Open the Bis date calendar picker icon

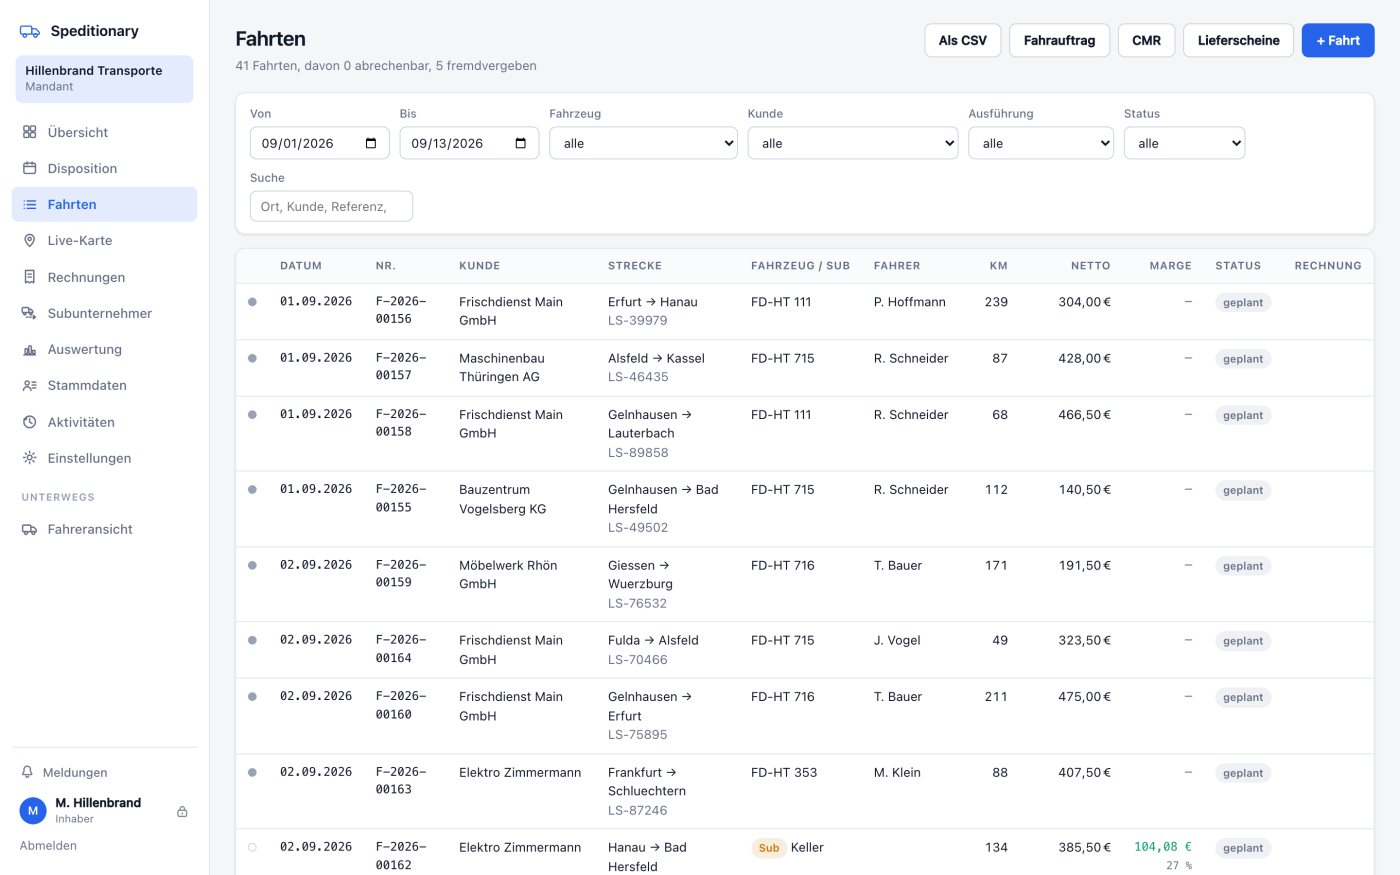521,143
